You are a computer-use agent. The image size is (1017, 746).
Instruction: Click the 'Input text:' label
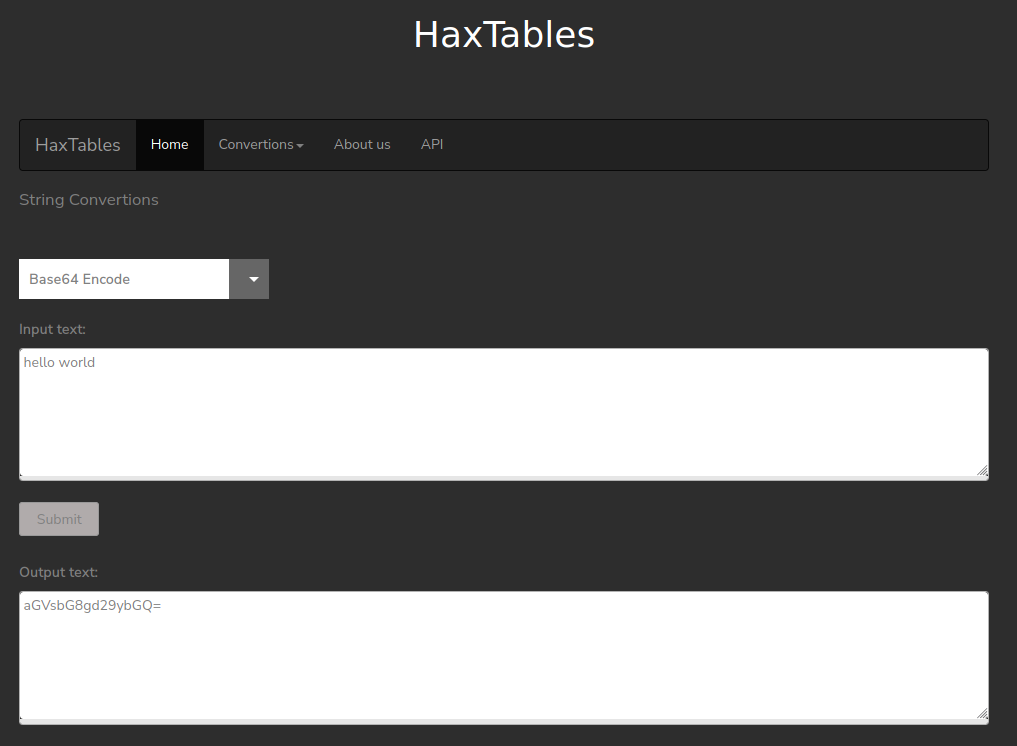tap(53, 329)
